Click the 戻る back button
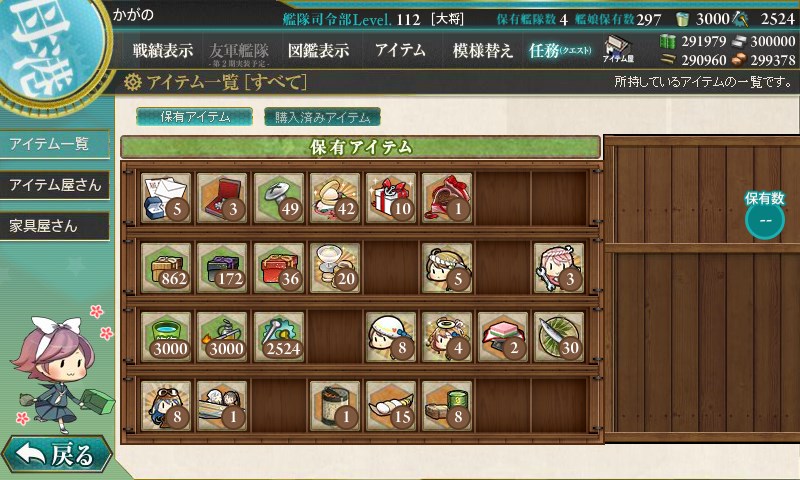Viewport: 800px width, 480px height. click(x=56, y=454)
